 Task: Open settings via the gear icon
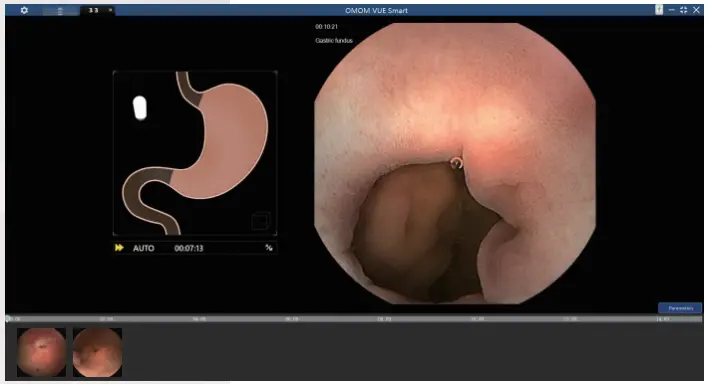tap(24, 10)
